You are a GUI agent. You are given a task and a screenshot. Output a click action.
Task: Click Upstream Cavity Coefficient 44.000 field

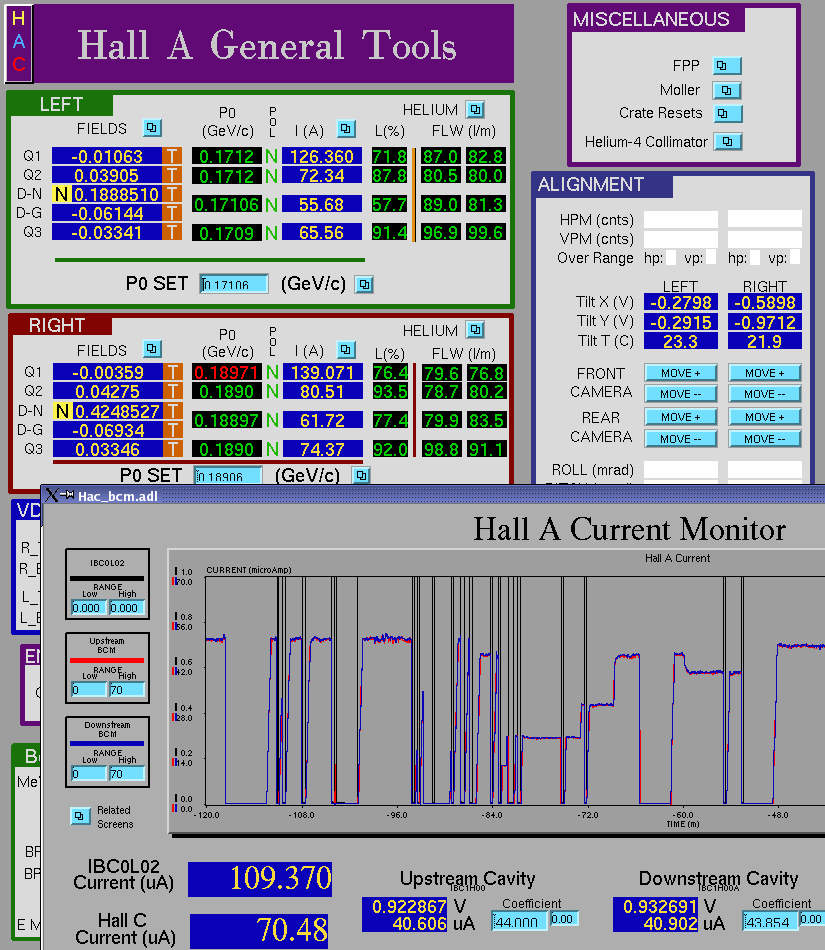coord(519,922)
